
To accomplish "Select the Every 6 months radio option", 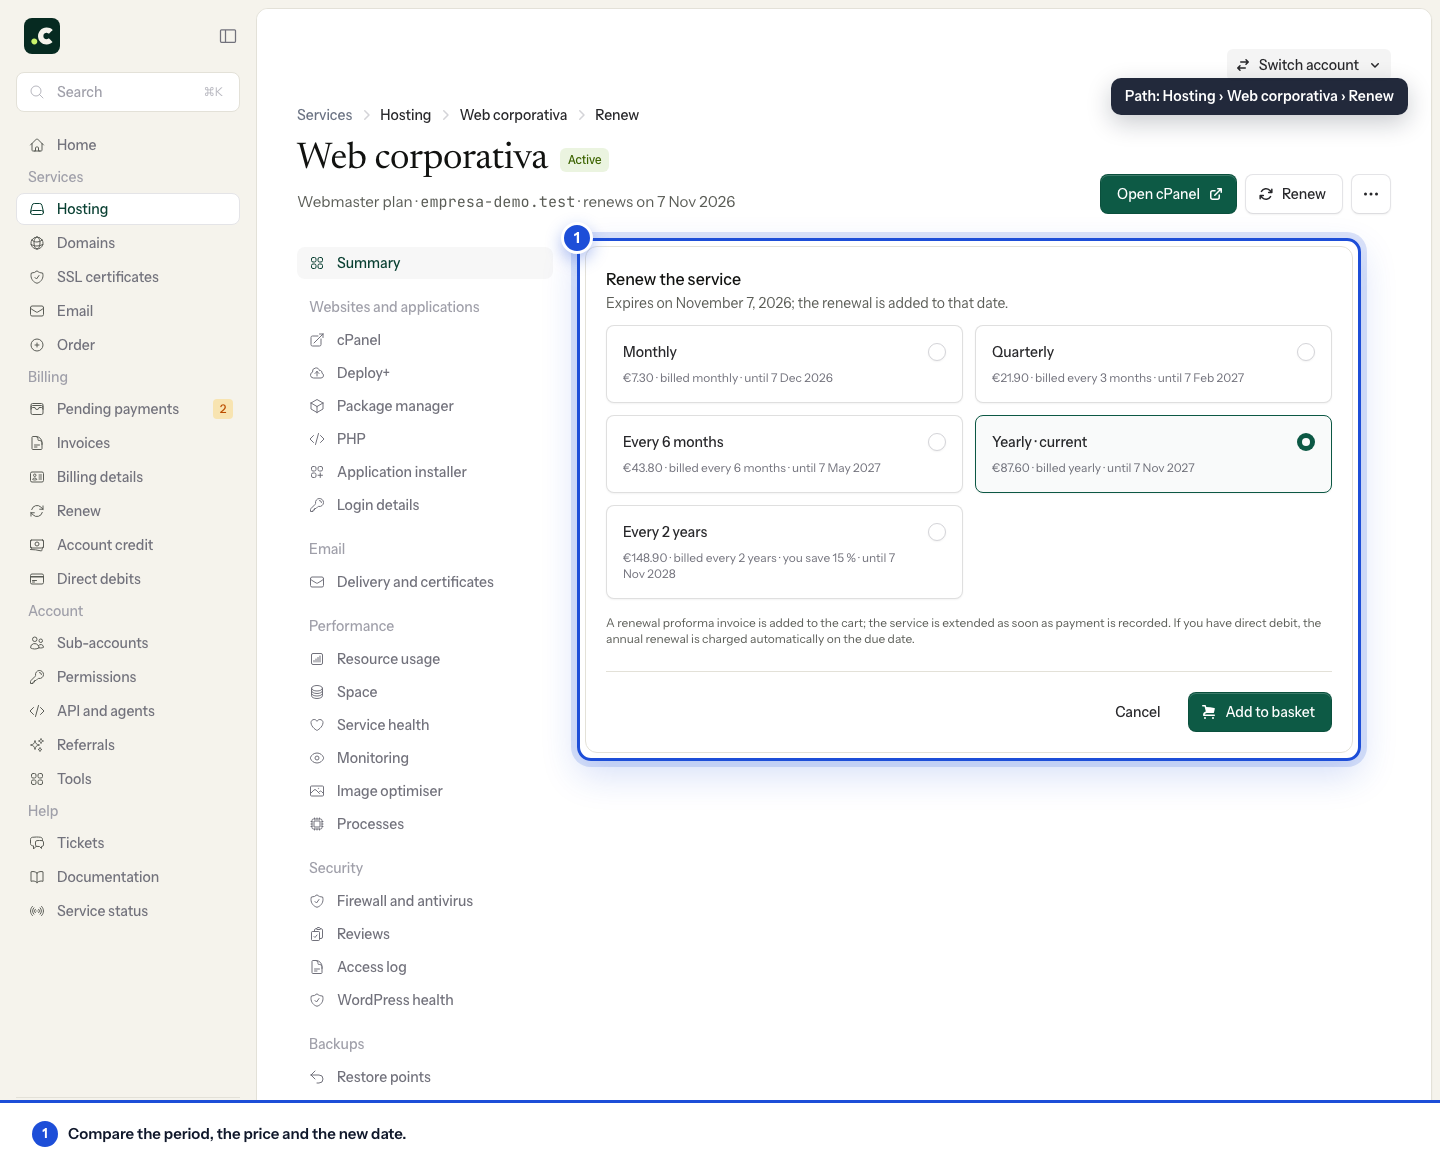I will pyautogui.click(x=937, y=442).
